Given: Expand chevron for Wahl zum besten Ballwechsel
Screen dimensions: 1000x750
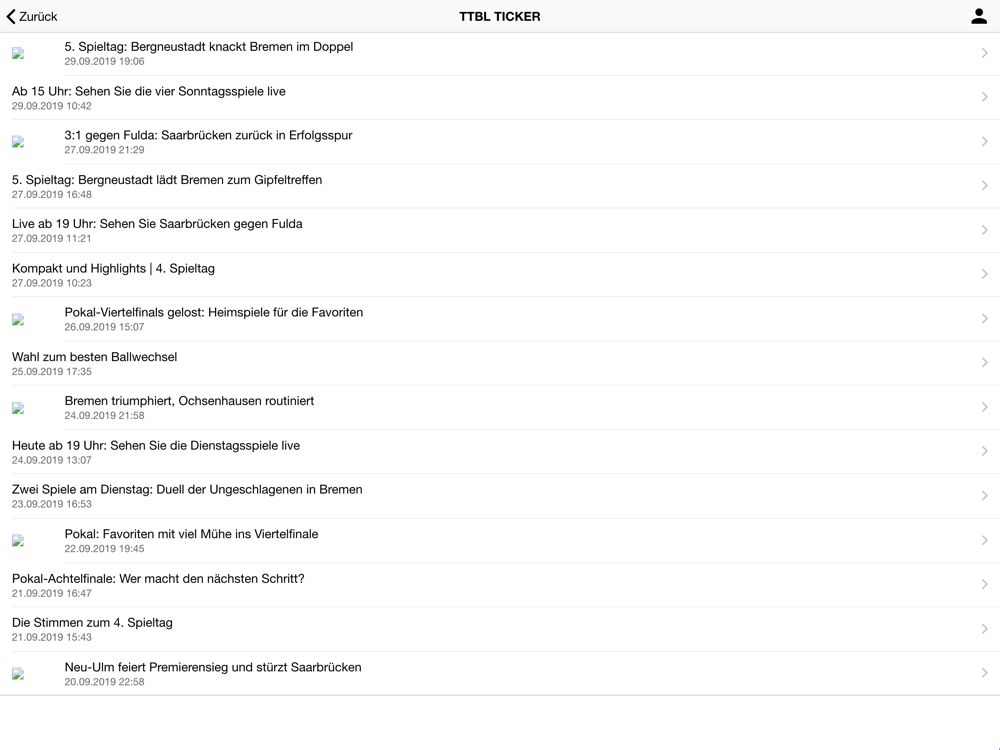Looking at the screenshot, I should pos(985,363).
